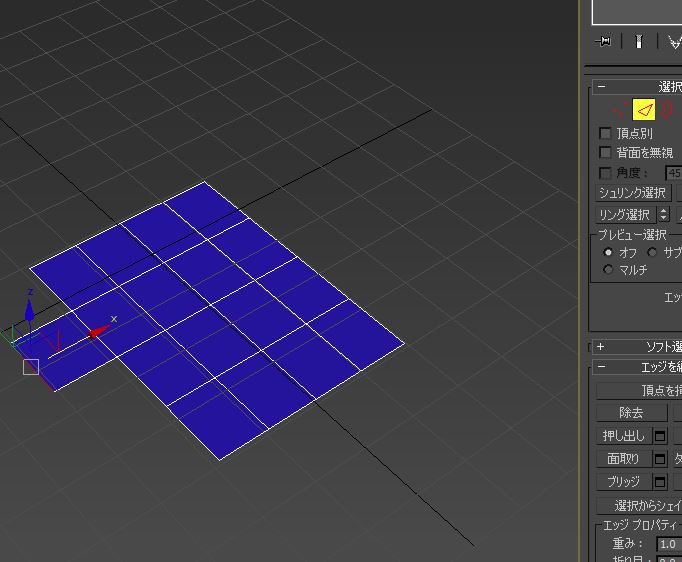
Task: Collapse the エッジを編集 rollout
Action: click(x=601, y=367)
